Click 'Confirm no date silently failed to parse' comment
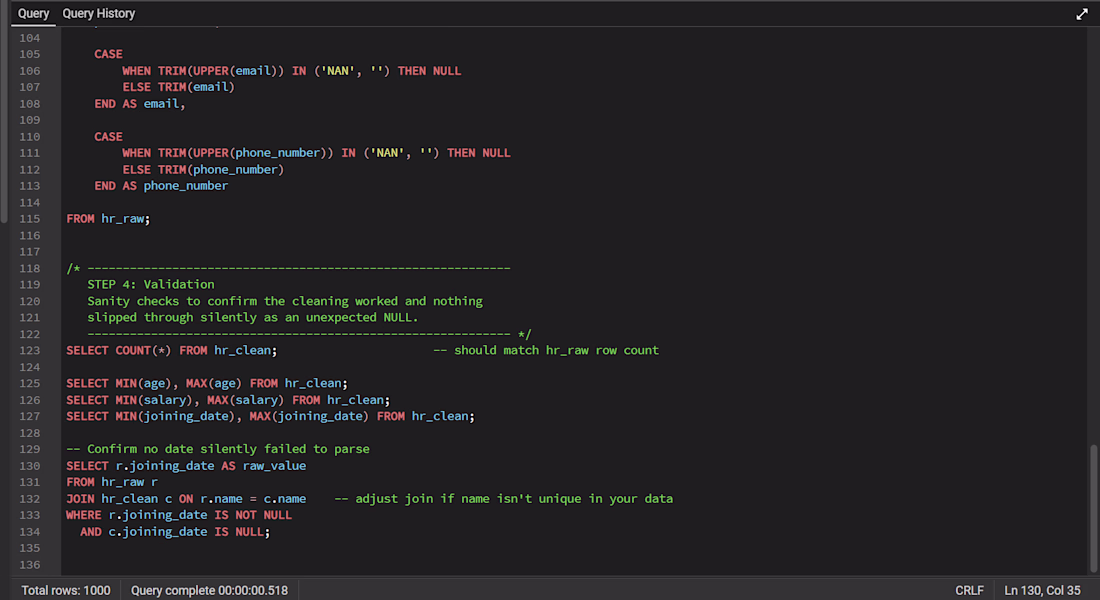This screenshot has width=1100, height=600. pos(217,449)
